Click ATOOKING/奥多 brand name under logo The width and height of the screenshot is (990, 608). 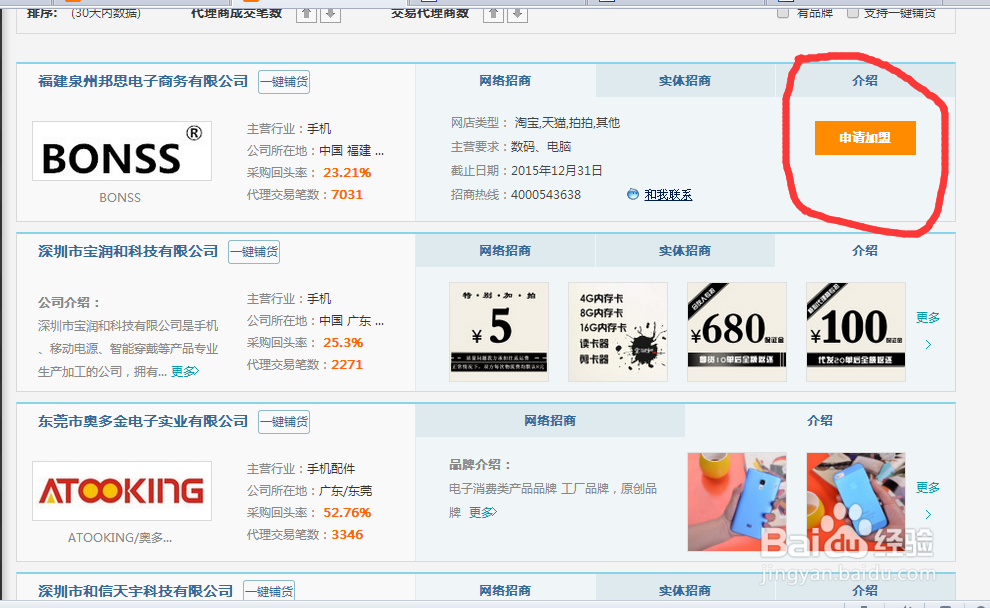[120, 538]
